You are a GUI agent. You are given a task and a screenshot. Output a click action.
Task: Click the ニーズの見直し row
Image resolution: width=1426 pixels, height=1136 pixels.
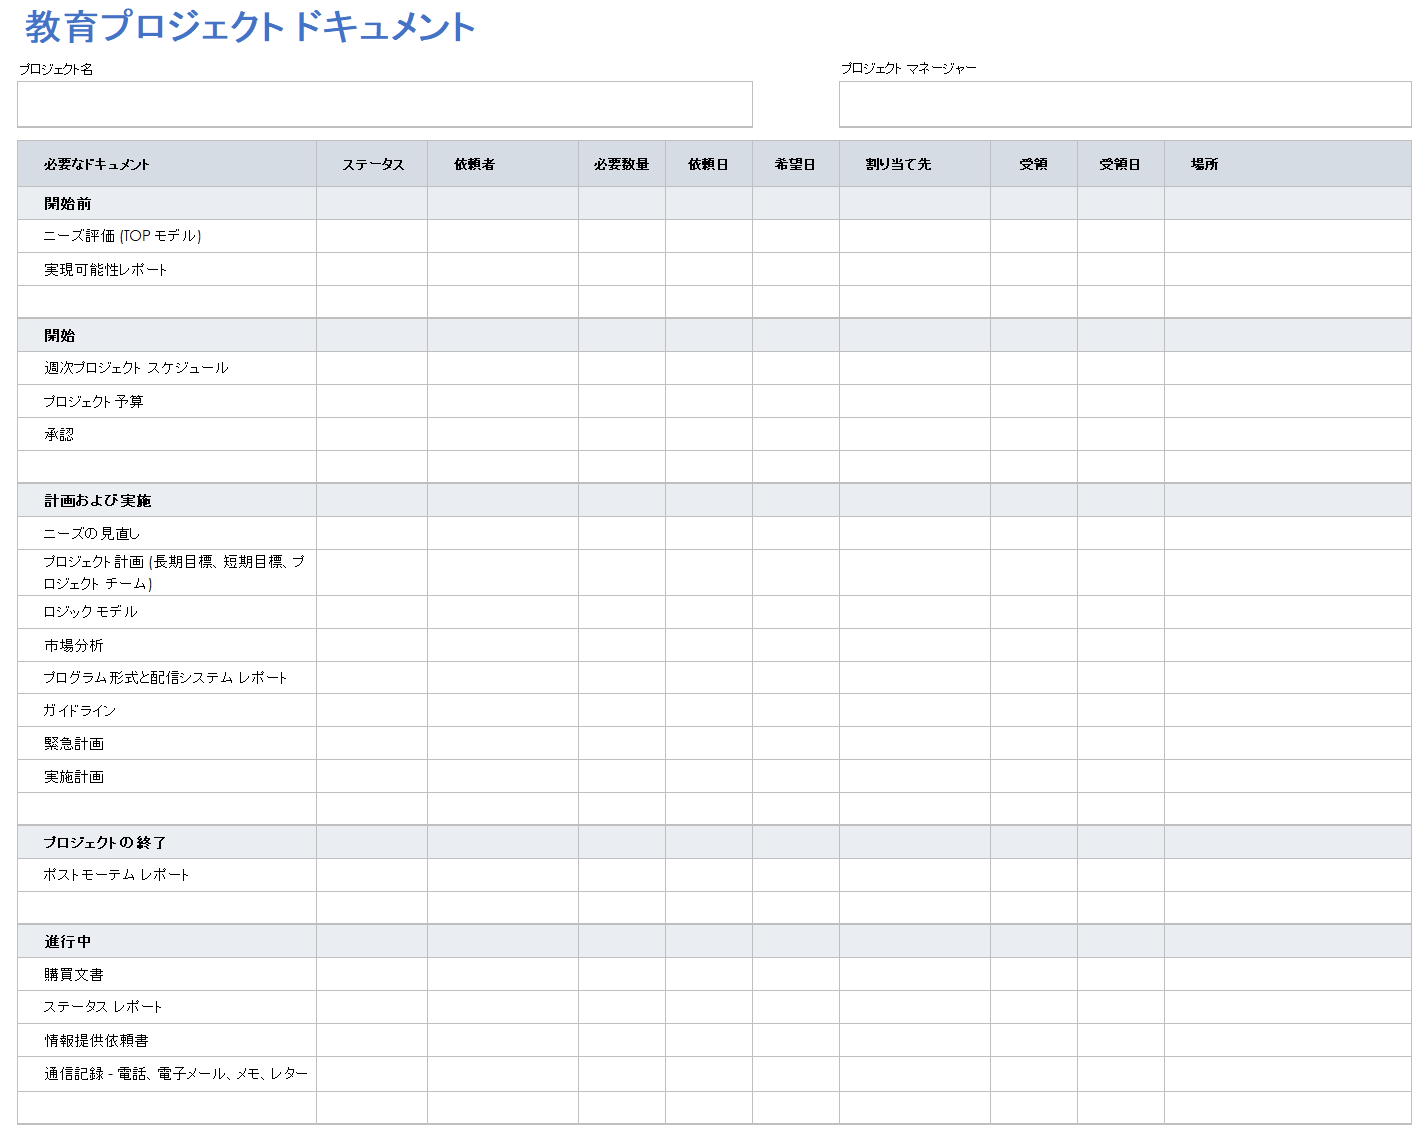[714, 533]
